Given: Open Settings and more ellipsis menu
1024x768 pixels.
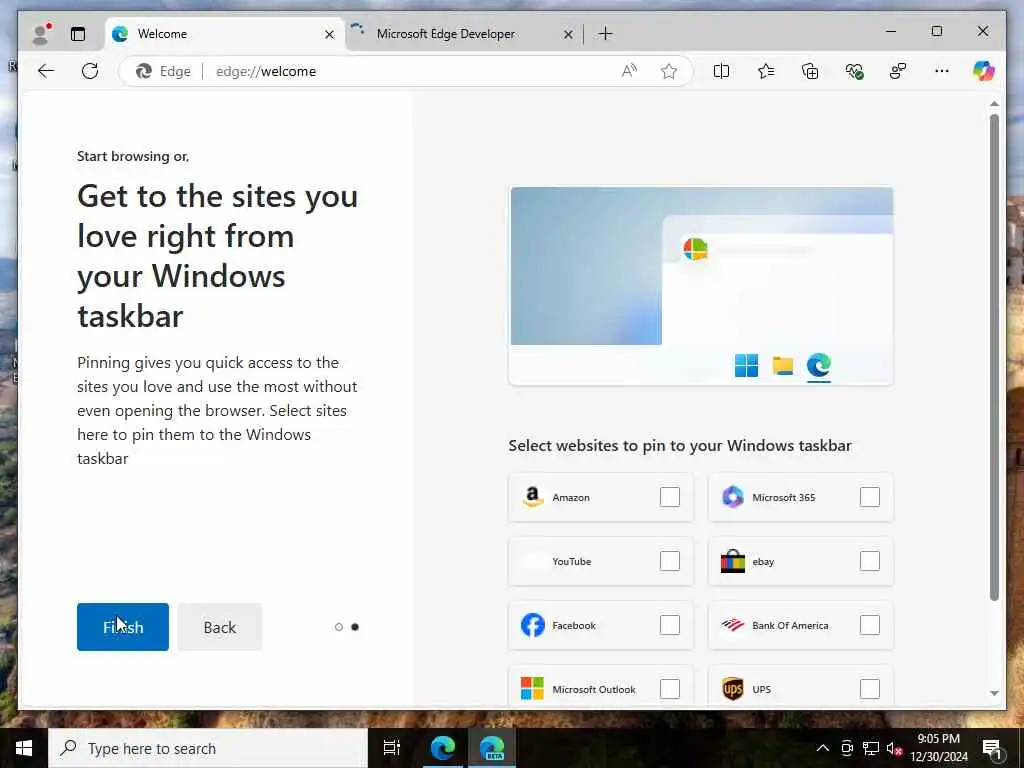Looking at the screenshot, I should click(942, 71).
